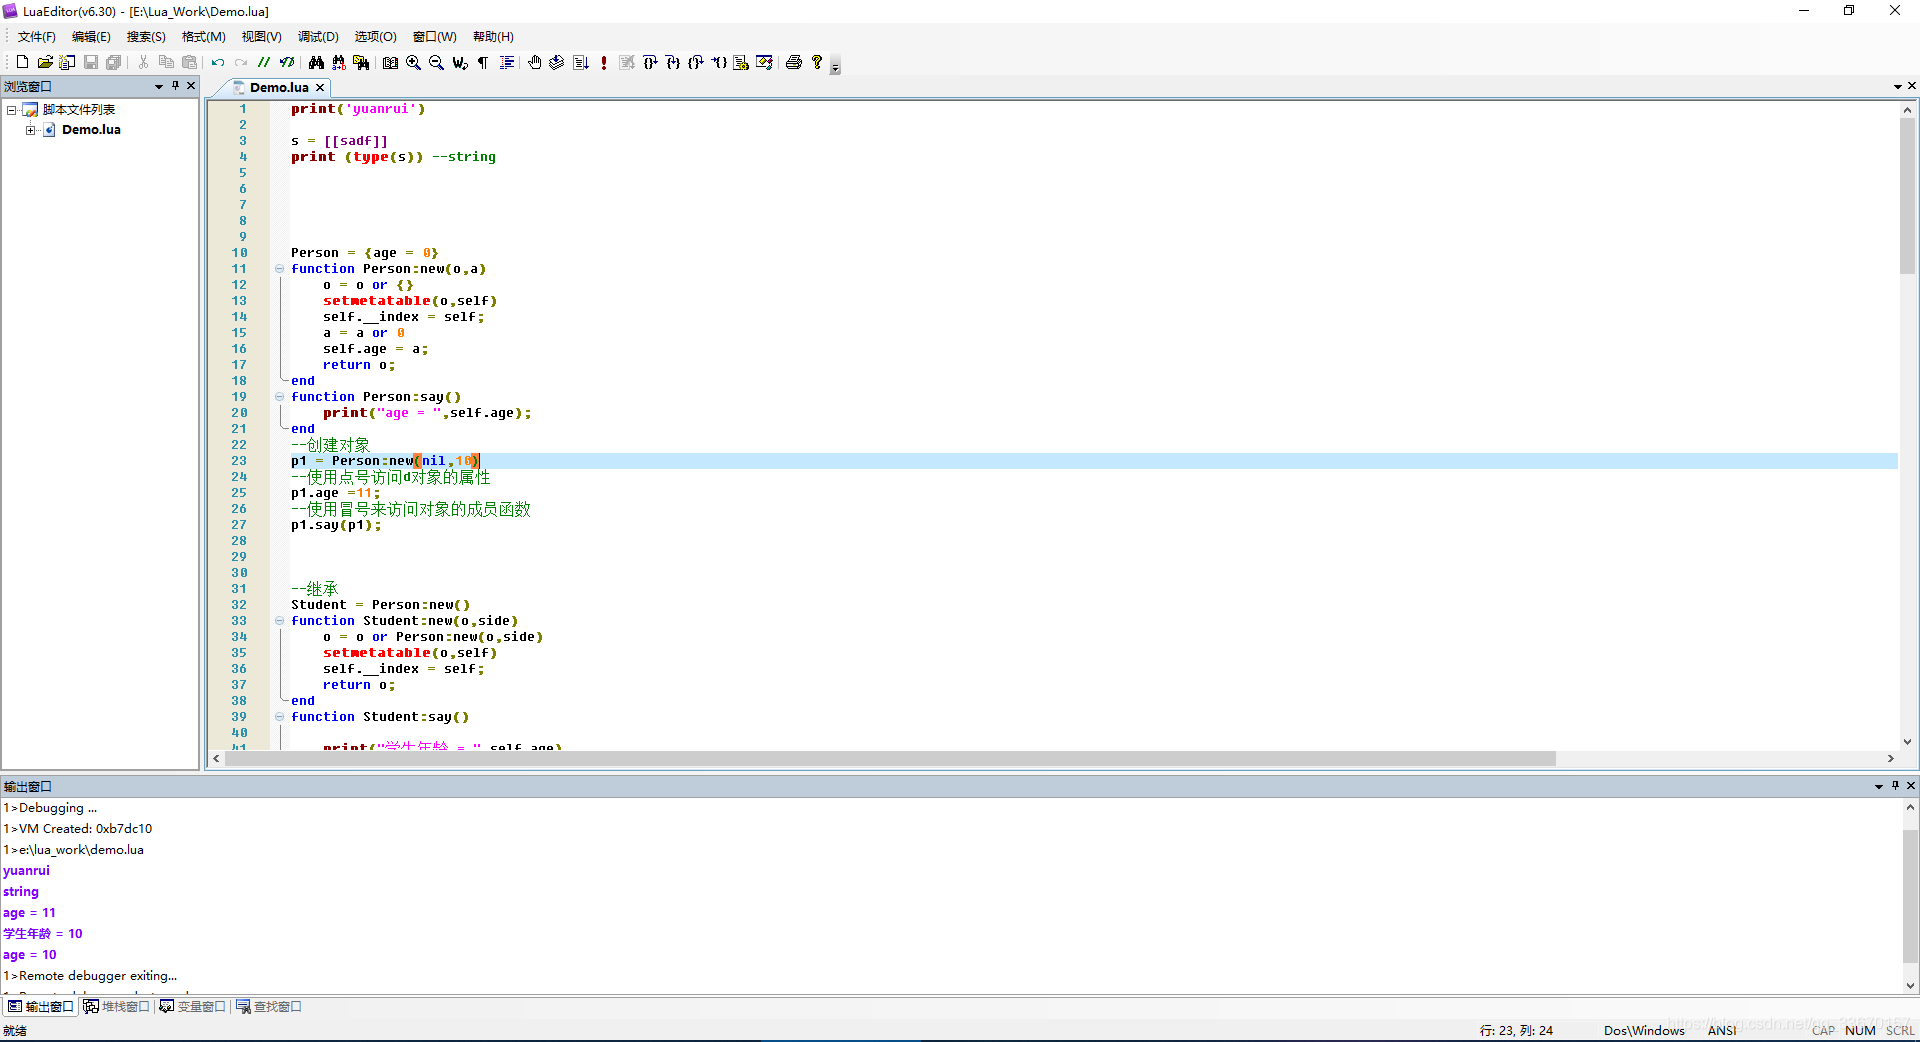1920x1042 pixels.
Task: Open the 文件(F) menu
Action: click(x=37, y=37)
